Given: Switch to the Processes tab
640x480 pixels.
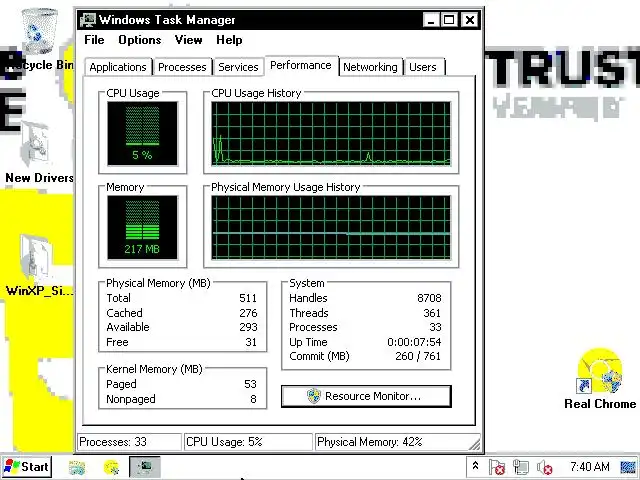Looking at the screenshot, I should pos(182,67).
